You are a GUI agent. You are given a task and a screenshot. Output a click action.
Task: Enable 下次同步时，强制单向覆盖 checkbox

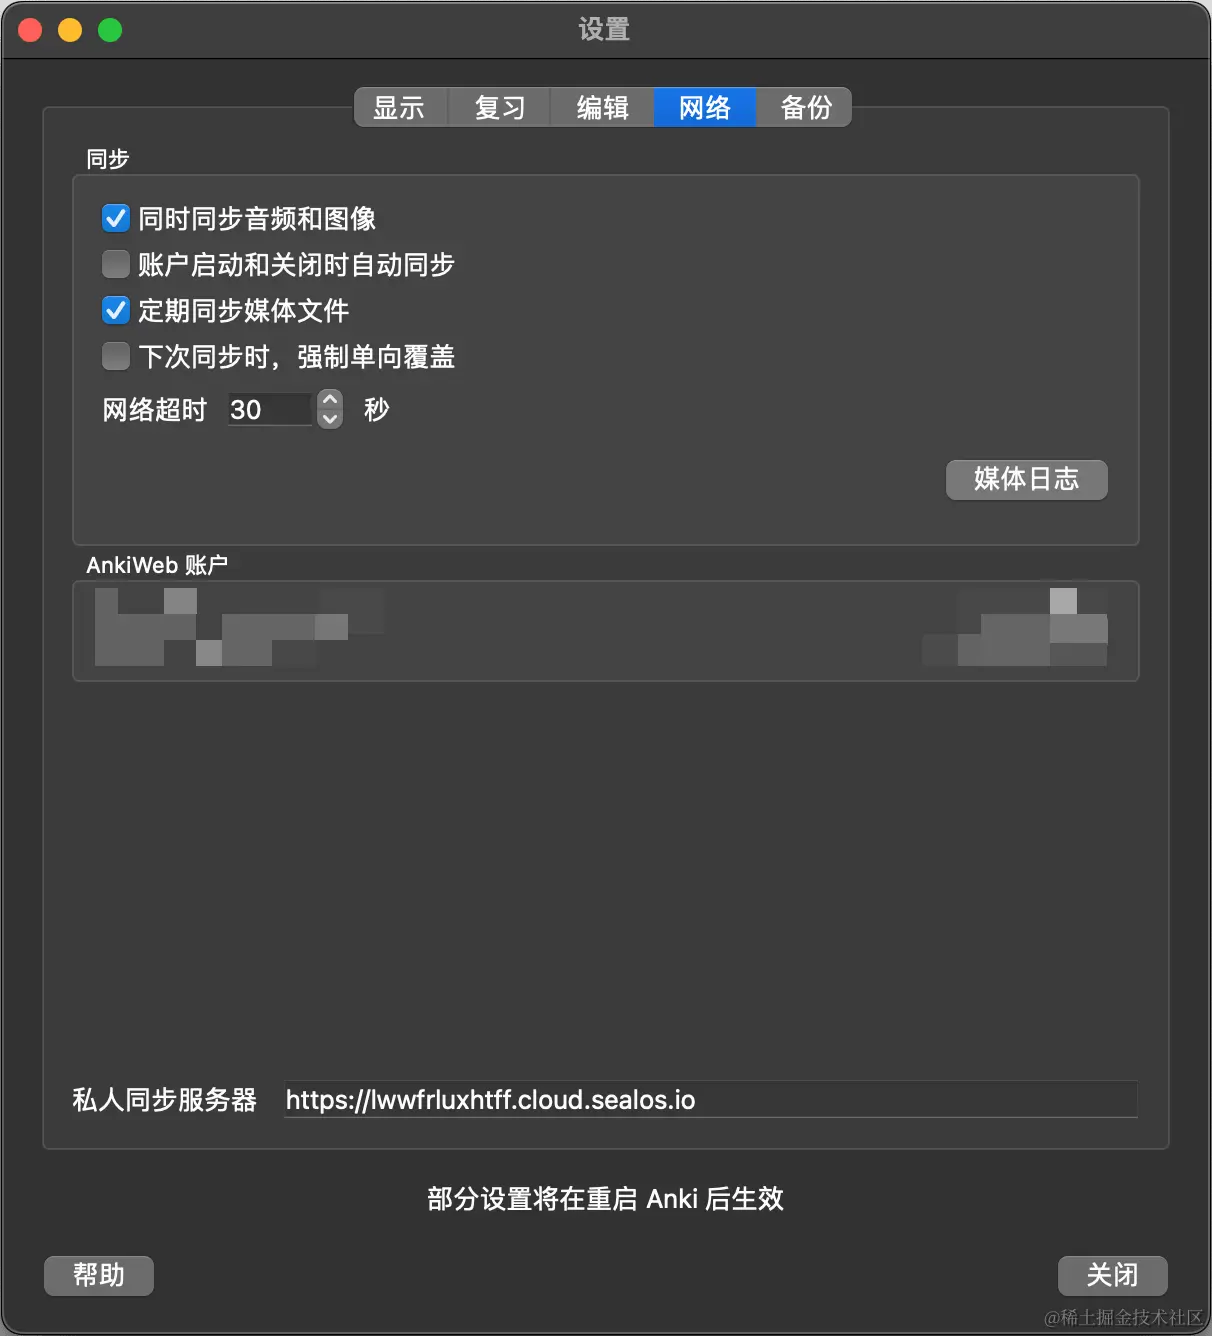(116, 356)
